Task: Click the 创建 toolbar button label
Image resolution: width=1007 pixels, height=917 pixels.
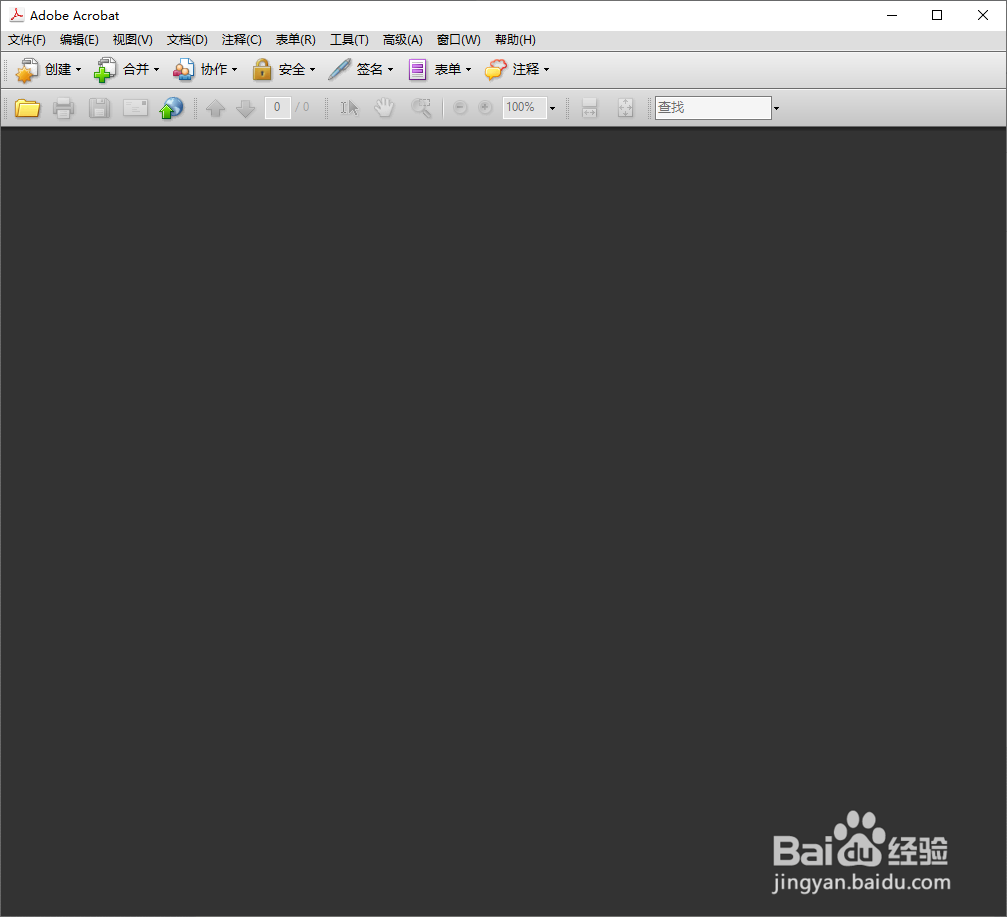Action: pyautogui.click(x=58, y=69)
